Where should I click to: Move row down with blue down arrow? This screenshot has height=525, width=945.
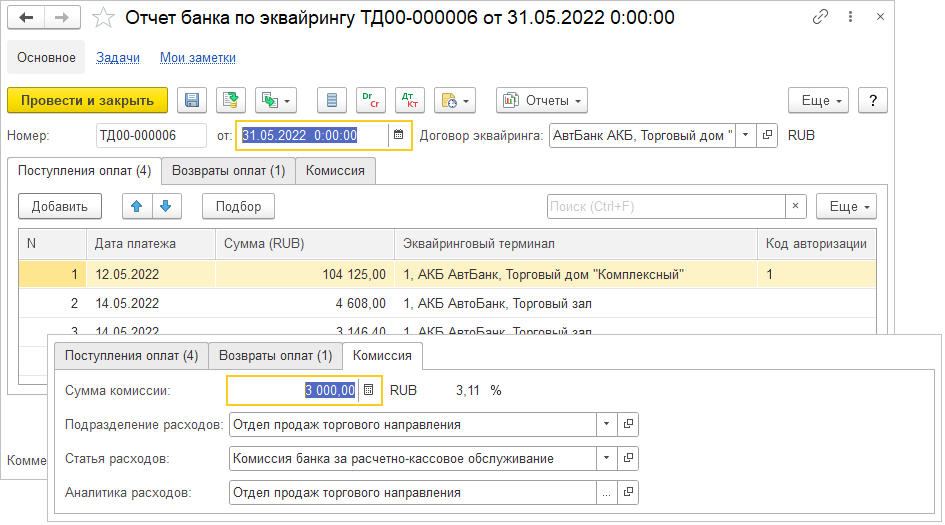pos(166,206)
